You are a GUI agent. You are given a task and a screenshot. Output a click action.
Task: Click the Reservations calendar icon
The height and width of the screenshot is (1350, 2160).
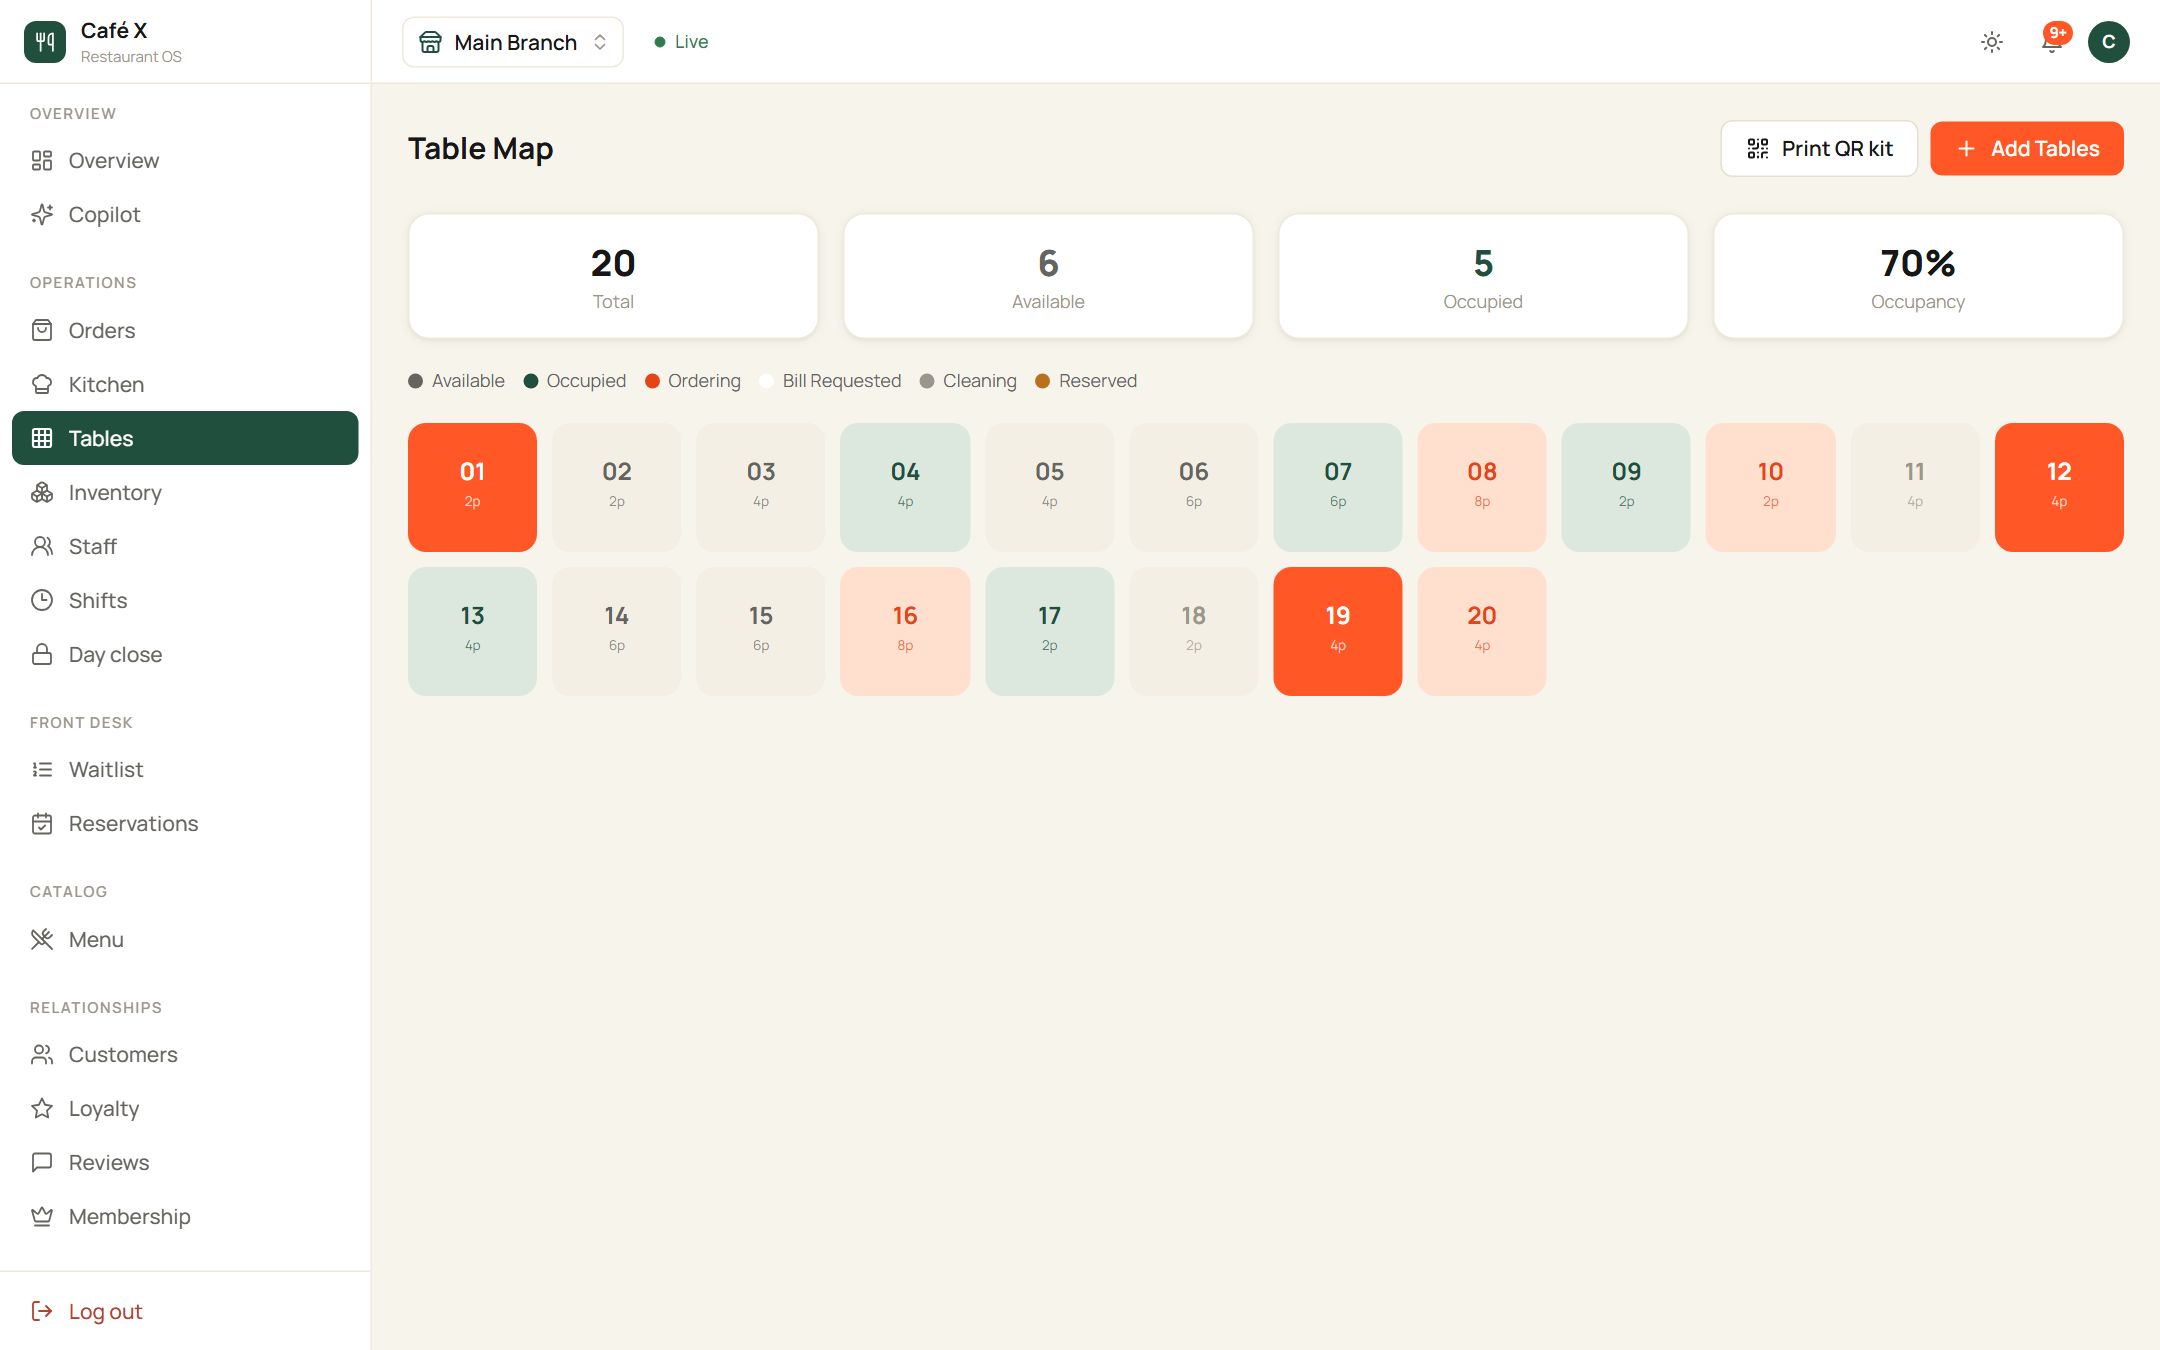coord(42,824)
